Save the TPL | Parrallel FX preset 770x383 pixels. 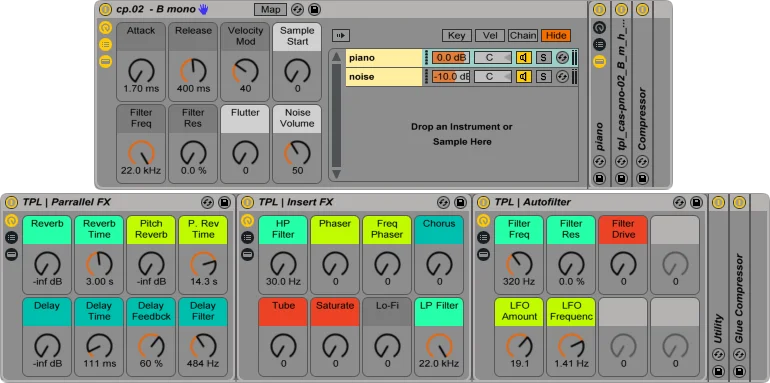click(x=224, y=202)
